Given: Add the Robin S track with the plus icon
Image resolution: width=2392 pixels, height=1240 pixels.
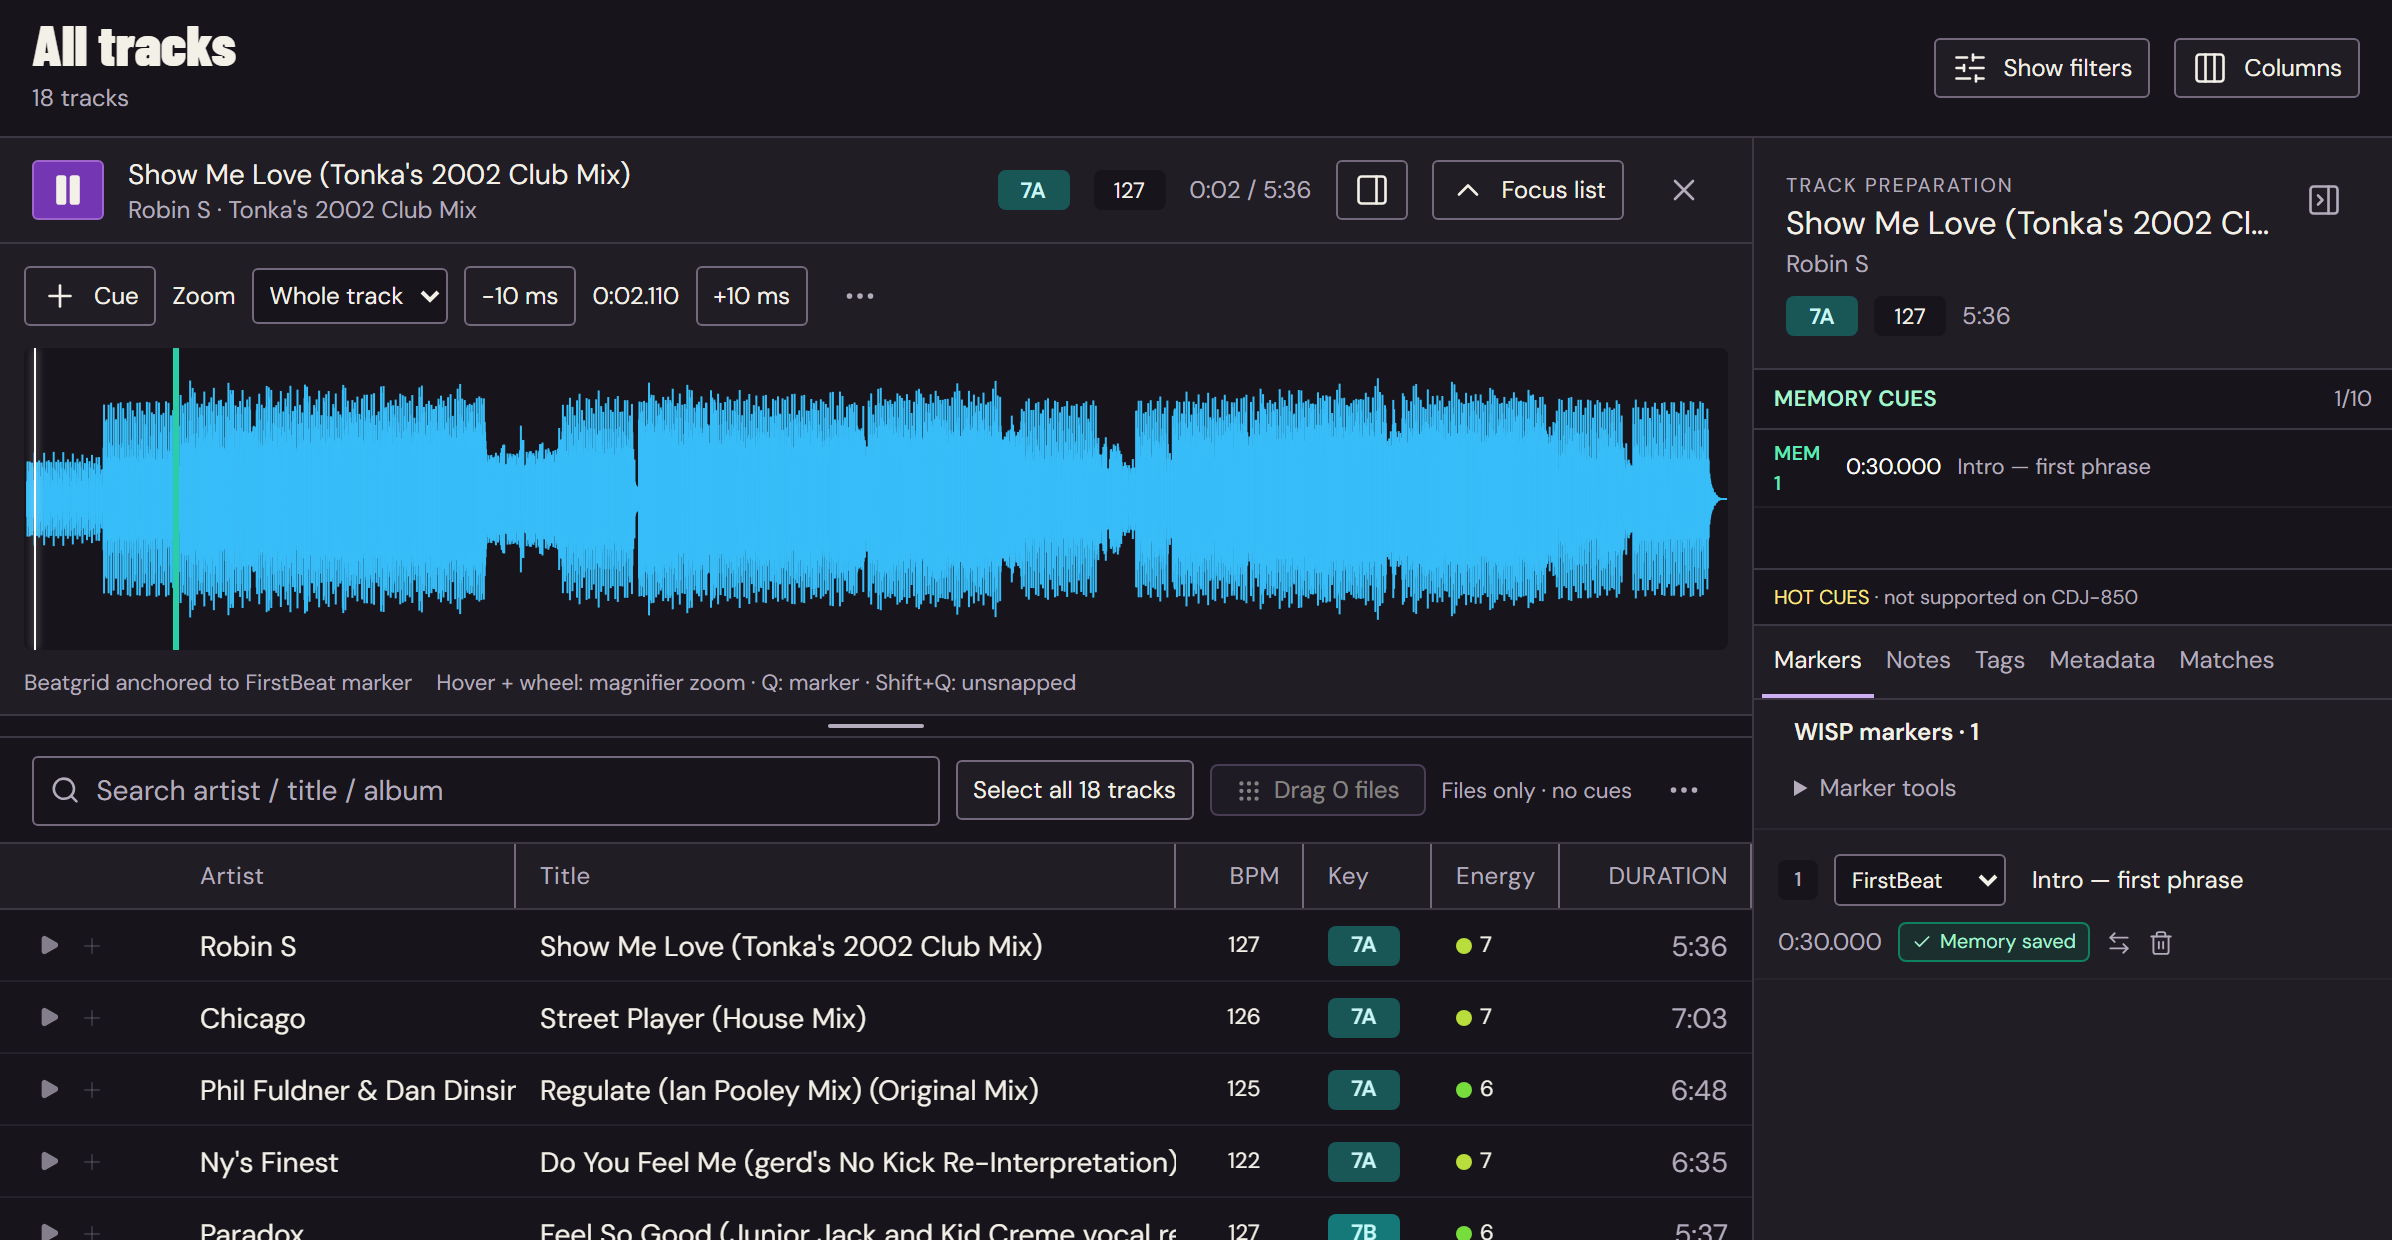Looking at the screenshot, I should tap(92, 945).
